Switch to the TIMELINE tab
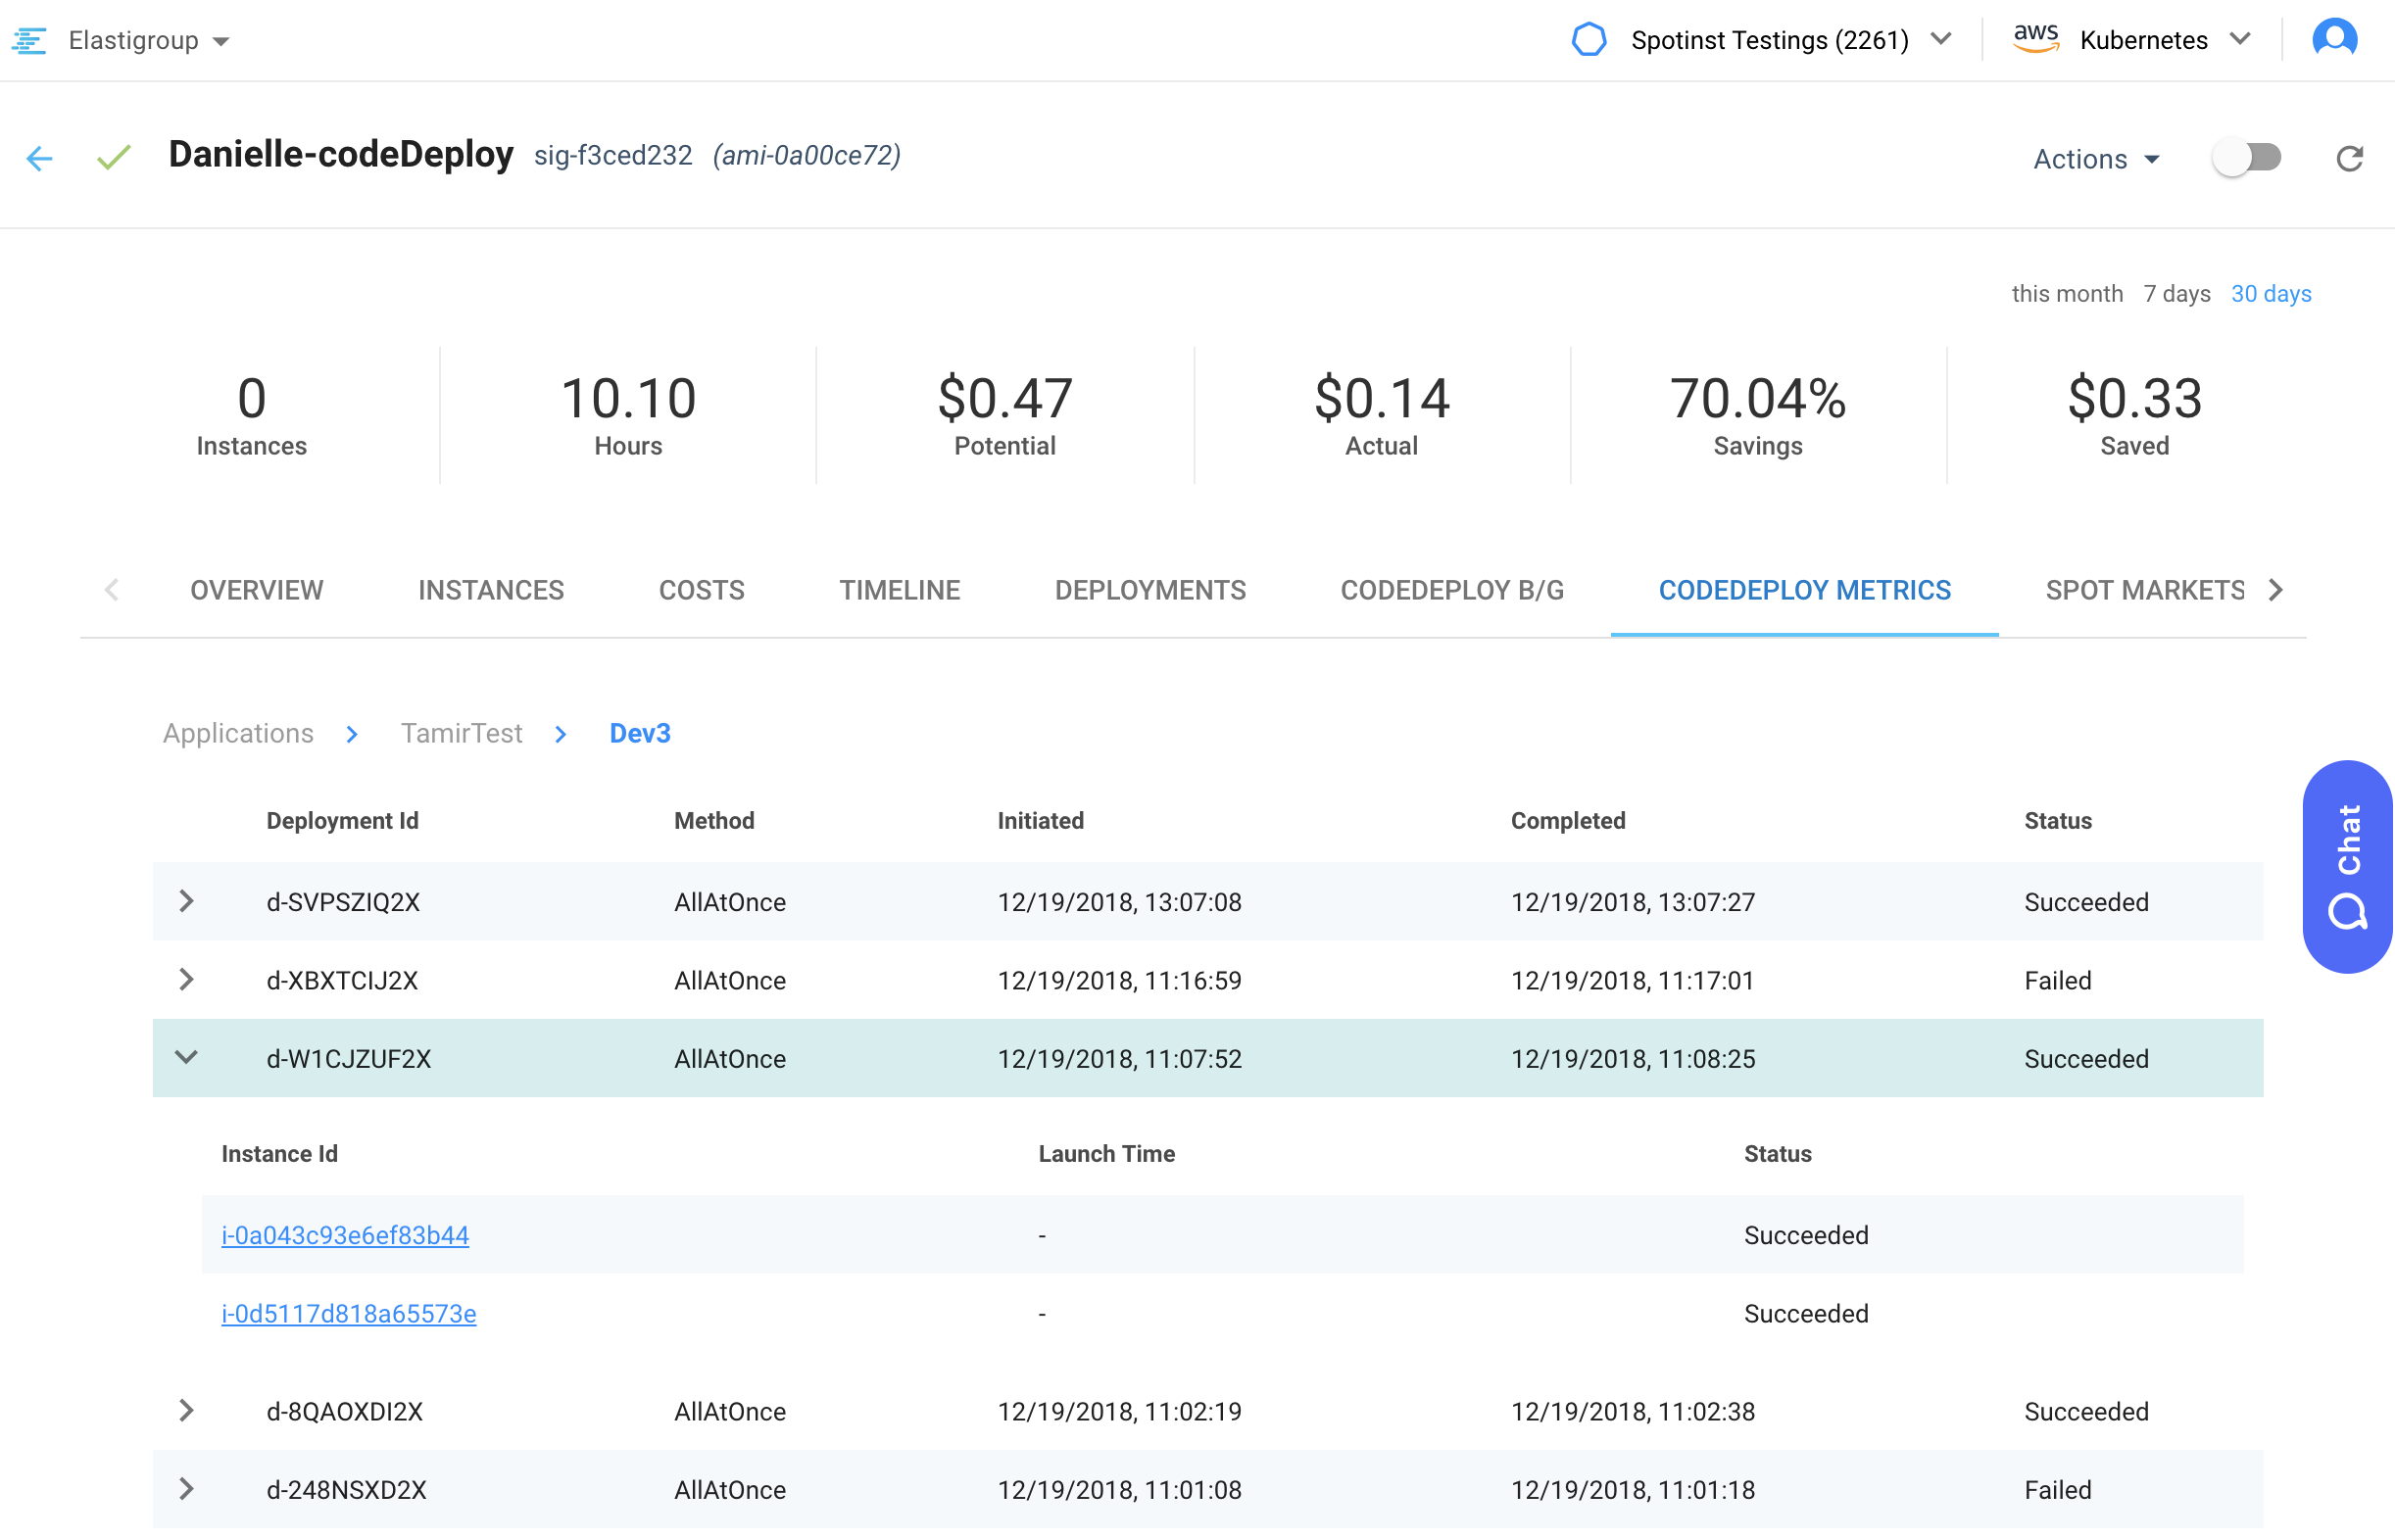The image size is (2395, 1540). [x=899, y=590]
